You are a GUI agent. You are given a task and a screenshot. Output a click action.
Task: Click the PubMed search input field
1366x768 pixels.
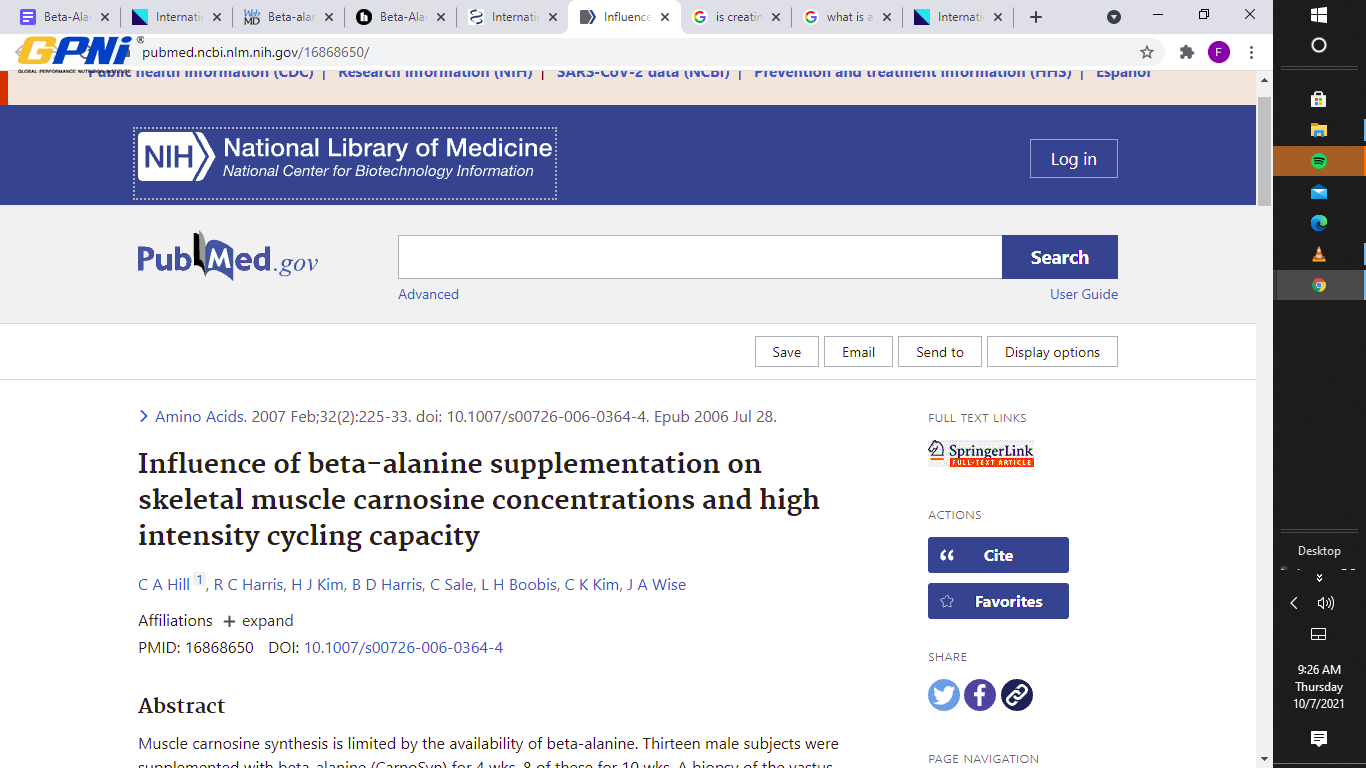[x=700, y=257]
